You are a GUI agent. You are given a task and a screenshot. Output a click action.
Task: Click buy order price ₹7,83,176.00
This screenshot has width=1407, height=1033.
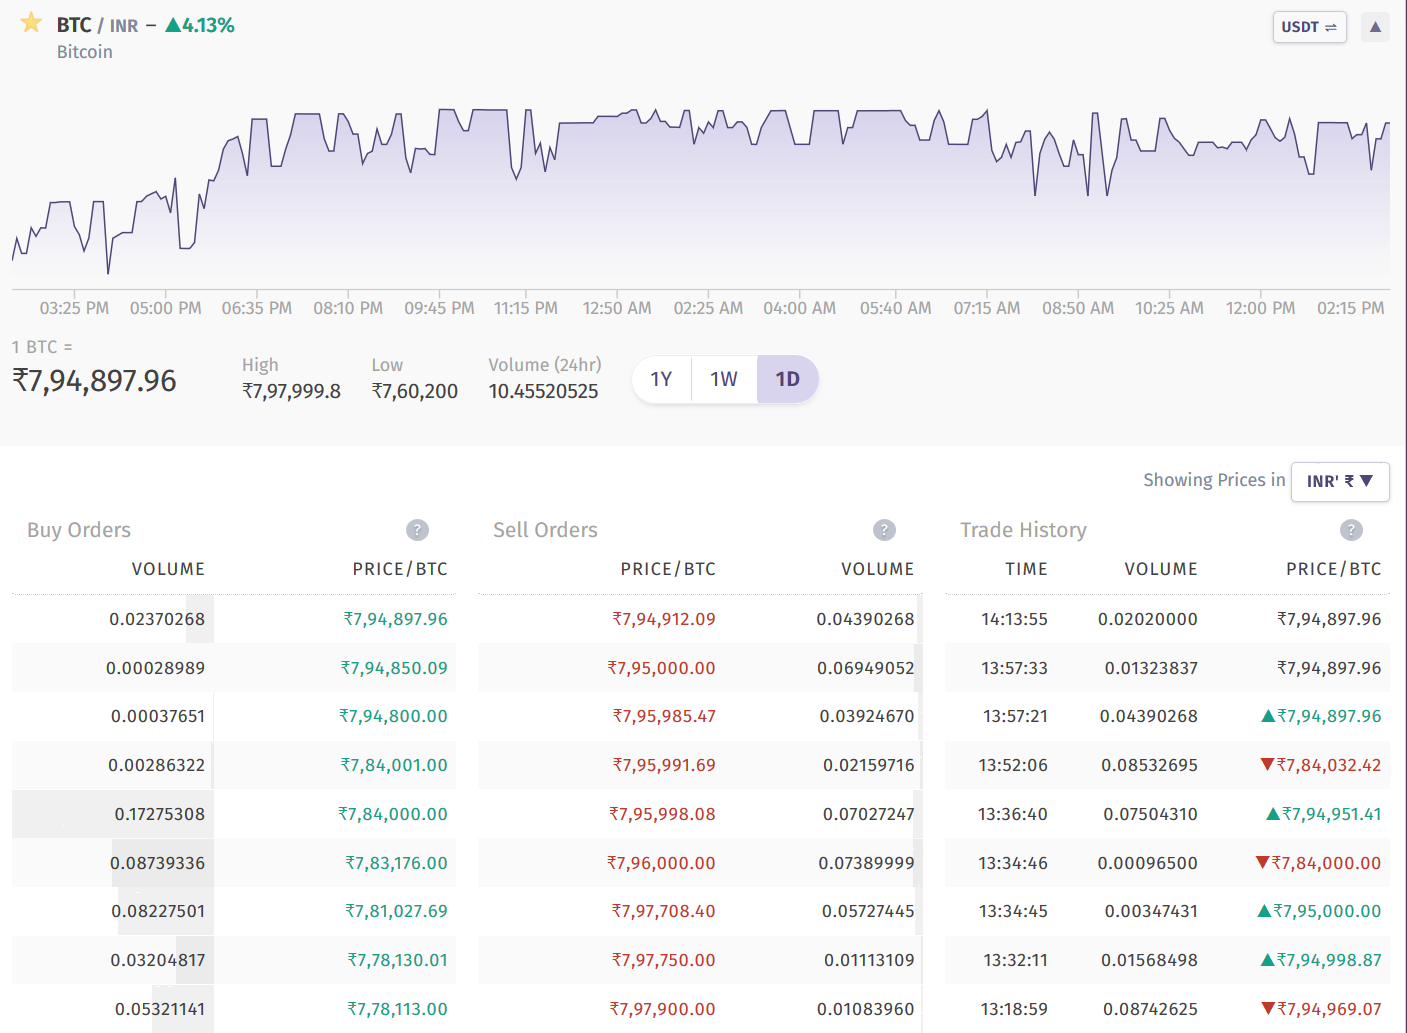(396, 863)
